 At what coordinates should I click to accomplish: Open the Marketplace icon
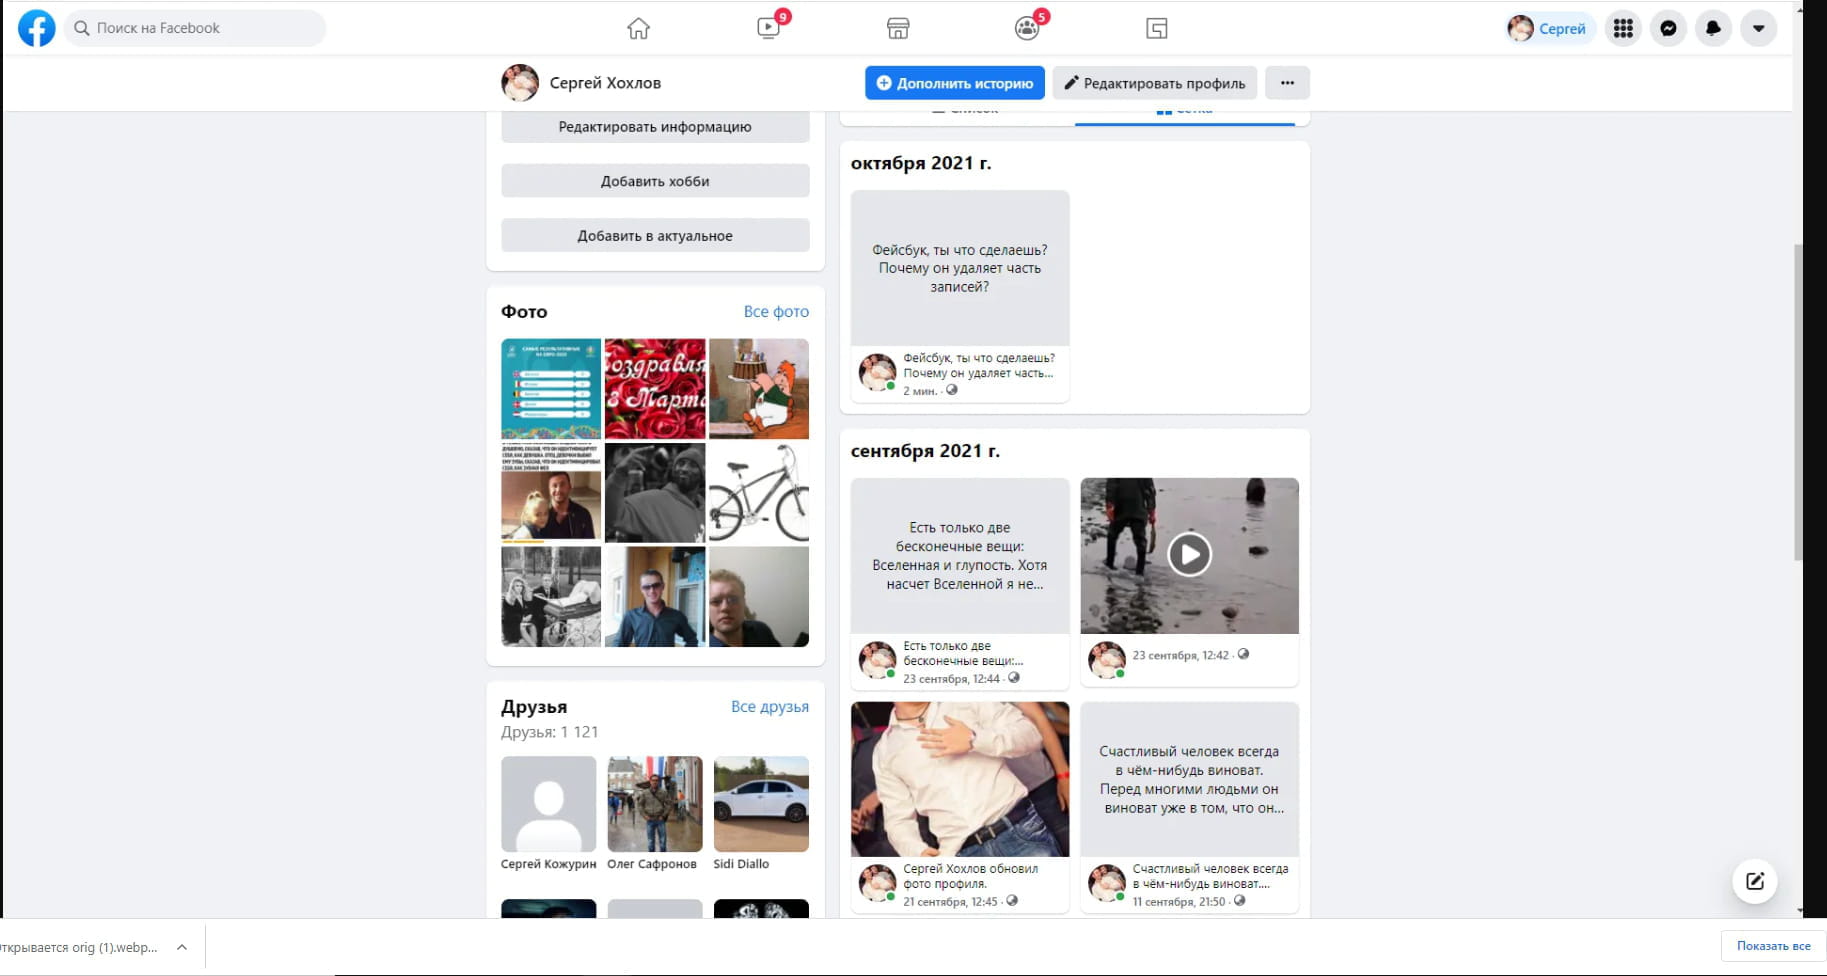[x=898, y=28]
